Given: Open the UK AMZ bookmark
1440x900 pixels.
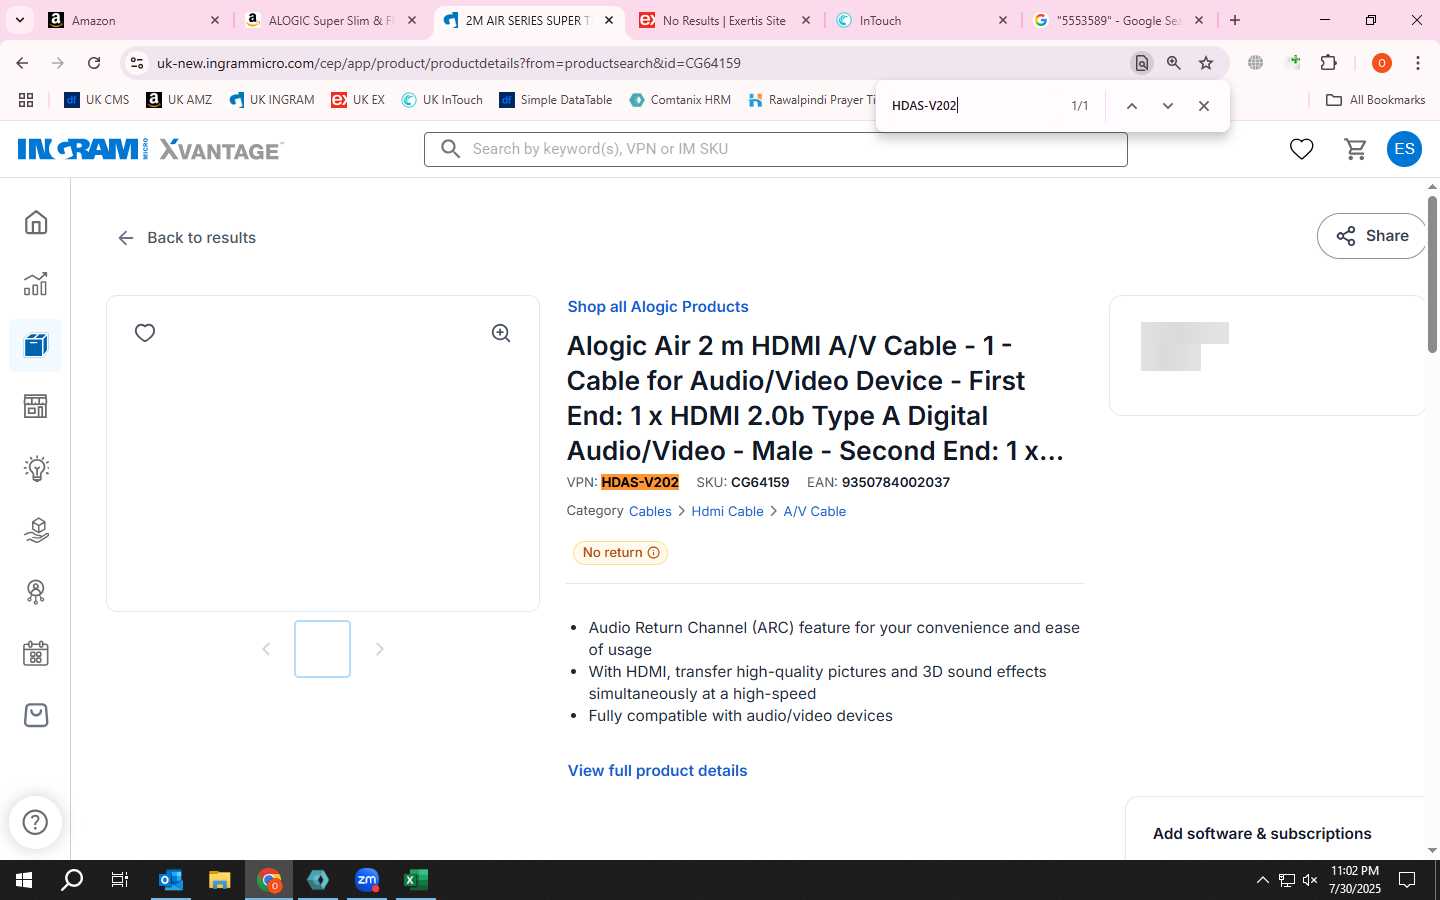Looking at the screenshot, I should [x=179, y=100].
